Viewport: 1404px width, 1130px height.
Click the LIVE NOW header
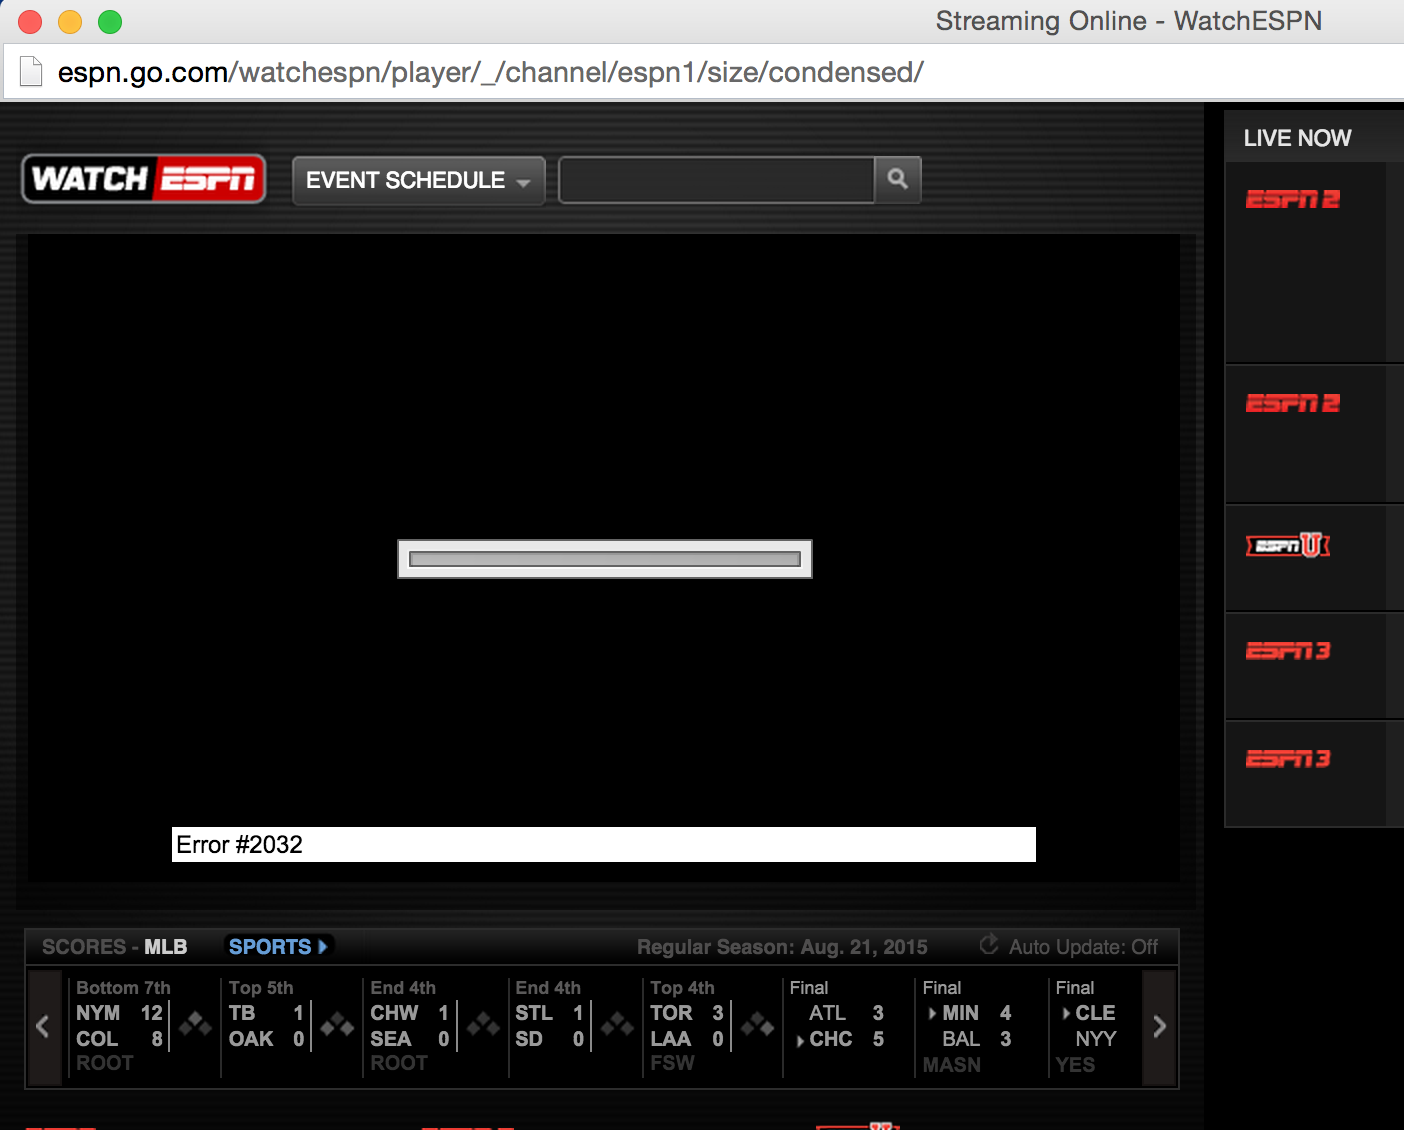[x=1297, y=138]
